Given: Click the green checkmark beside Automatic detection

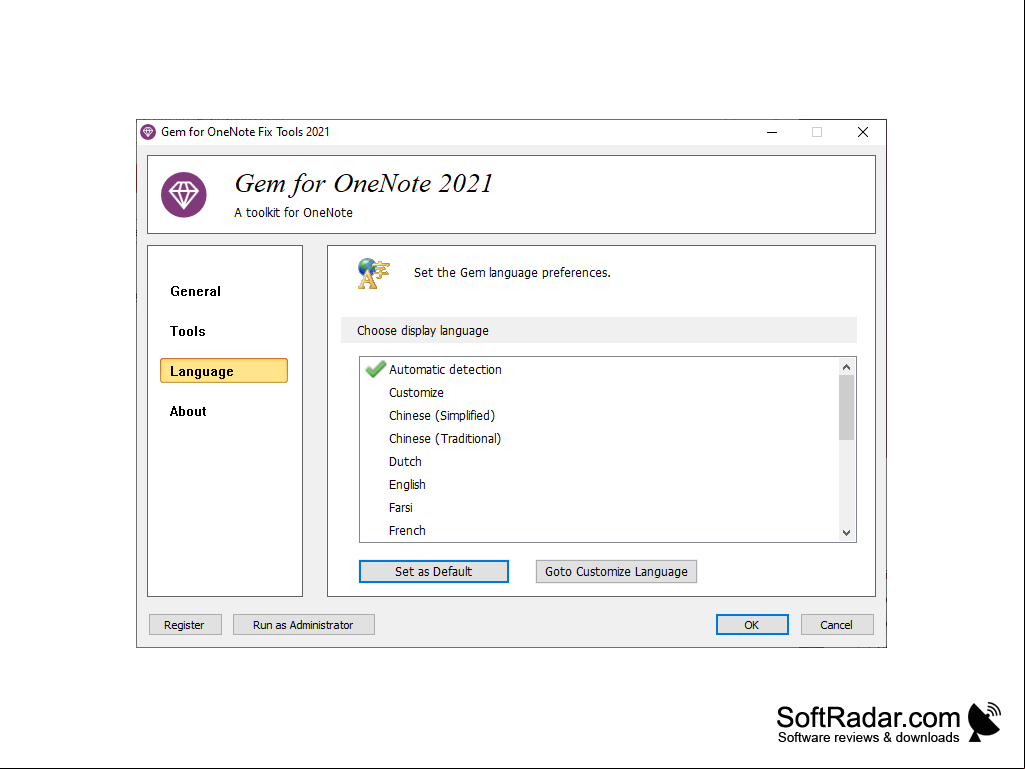Looking at the screenshot, I should click(375, 369).
